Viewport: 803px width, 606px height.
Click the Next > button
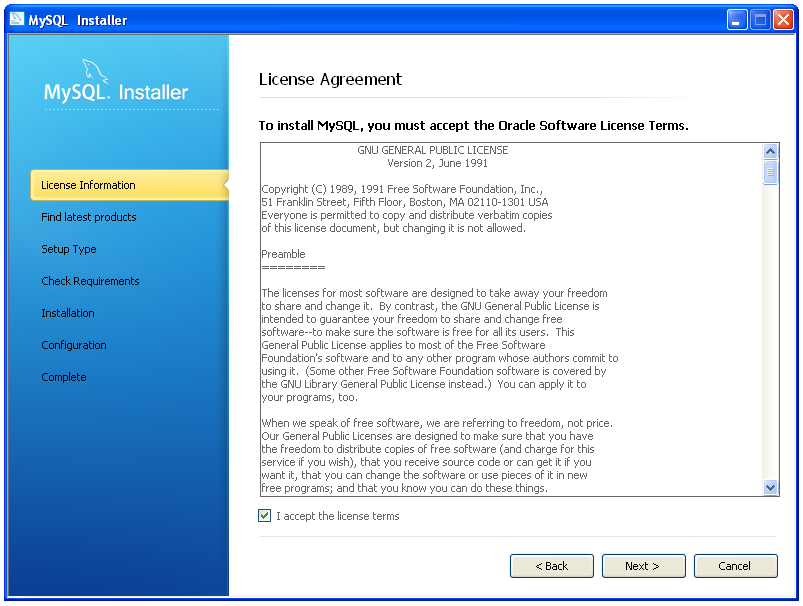(x=643, y=566)
